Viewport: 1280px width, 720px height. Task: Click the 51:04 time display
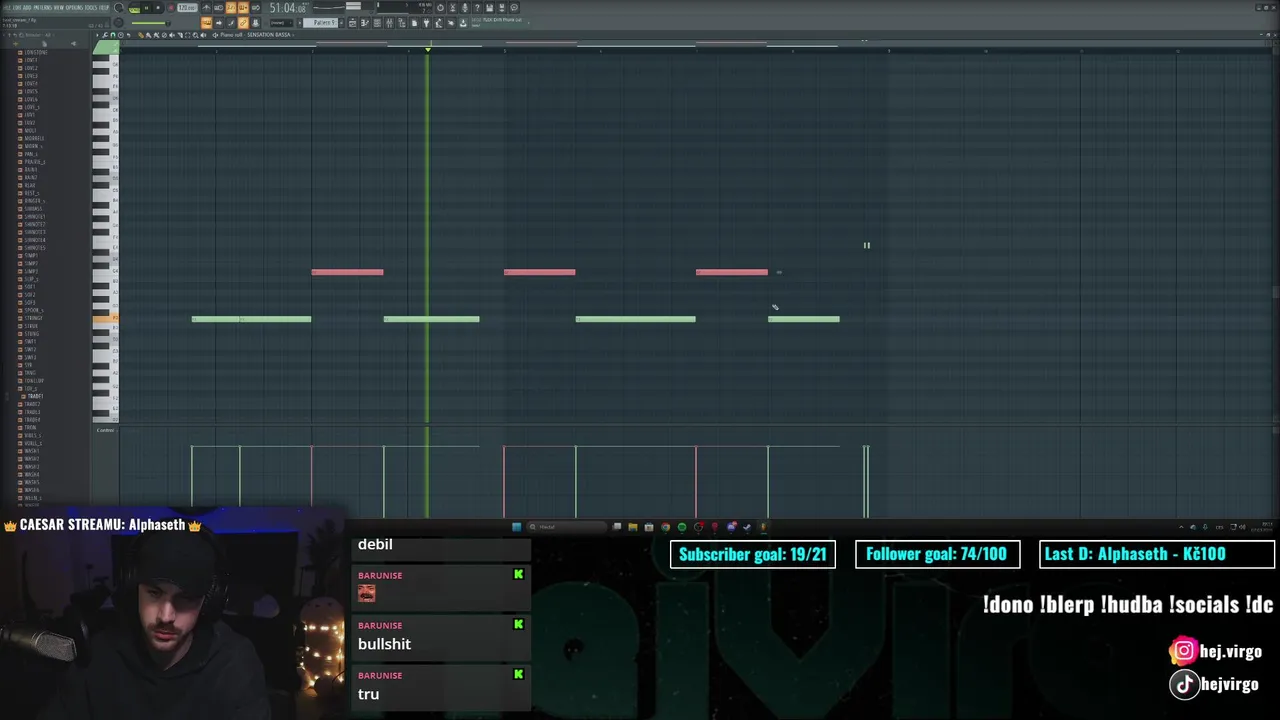(289, 8)
